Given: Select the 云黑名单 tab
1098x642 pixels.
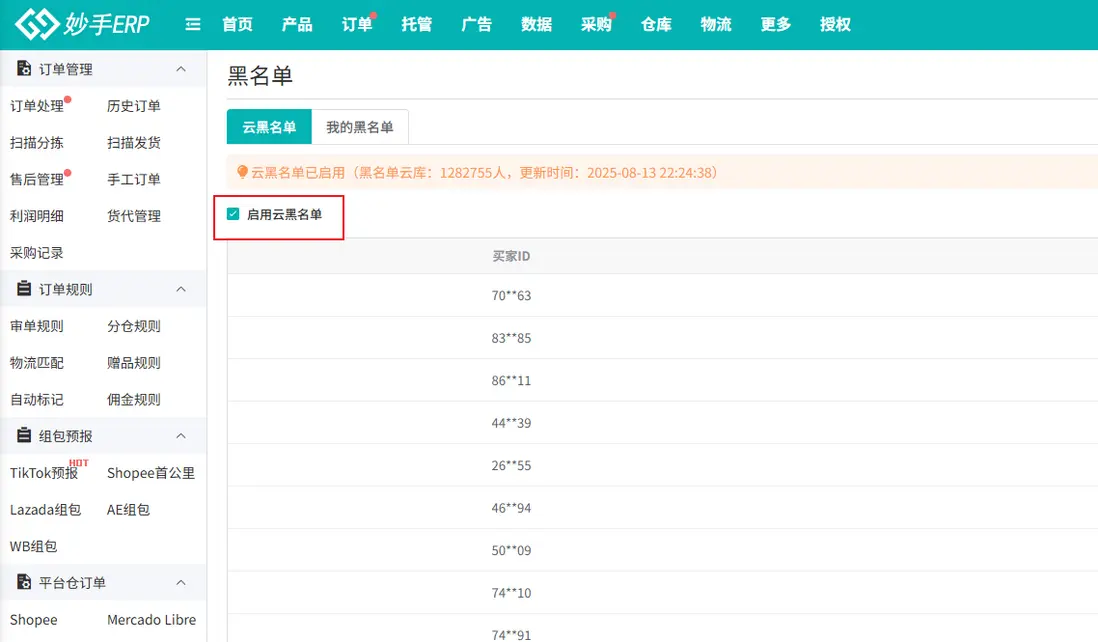Looking at the screenshot, I should [269, 127].
